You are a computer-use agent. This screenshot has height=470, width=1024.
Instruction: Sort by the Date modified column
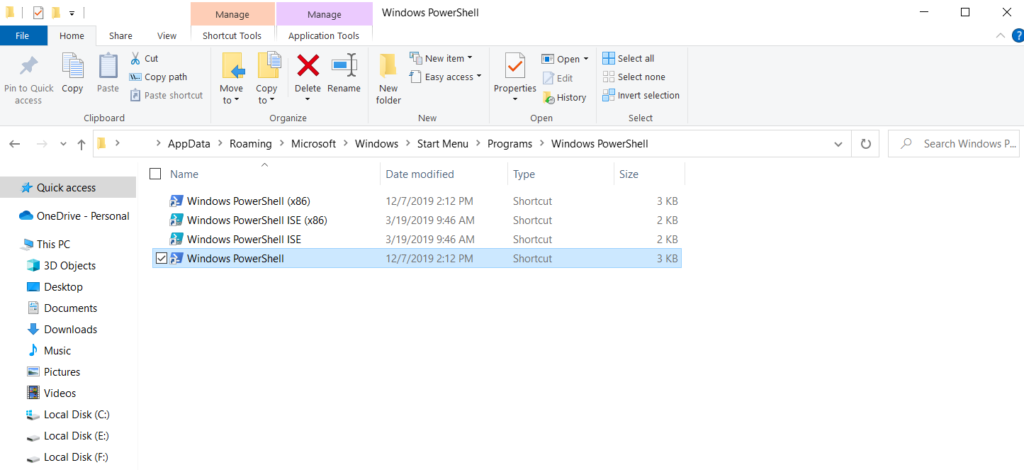419,174
